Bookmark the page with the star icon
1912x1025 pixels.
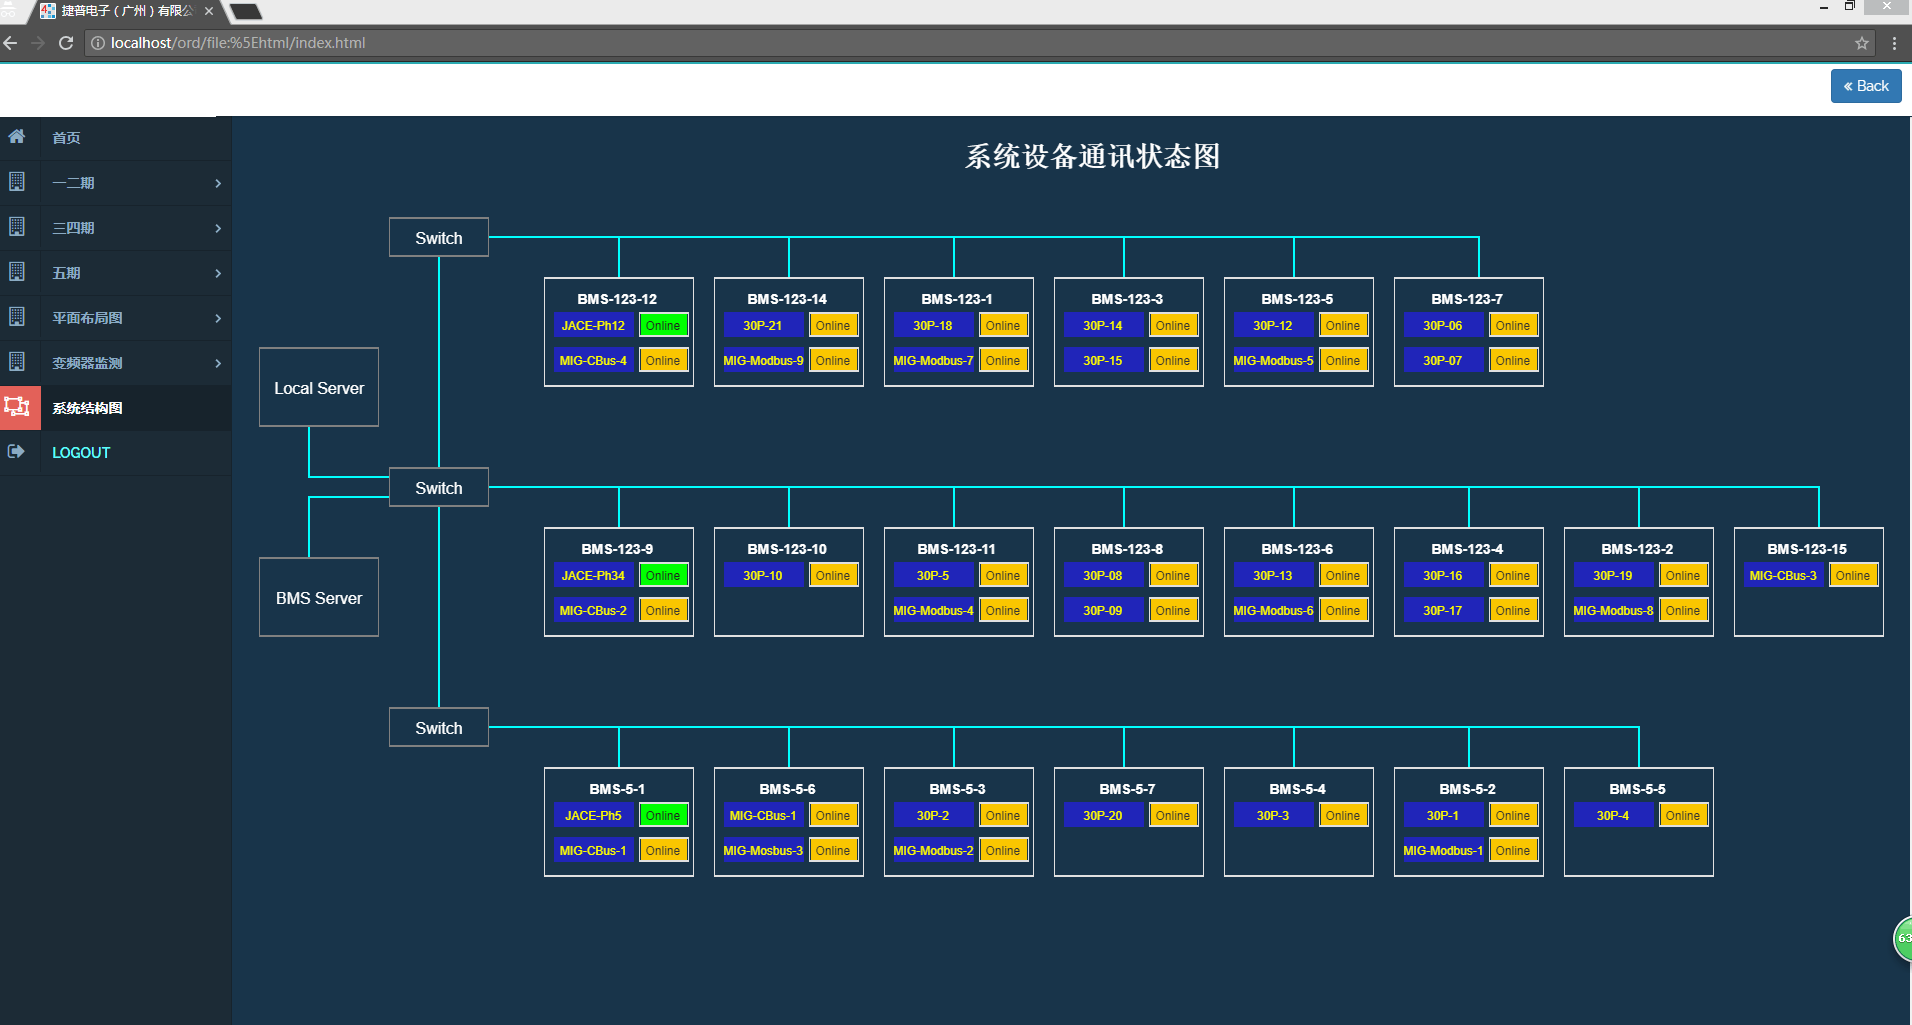click(x=1862, y=43)
